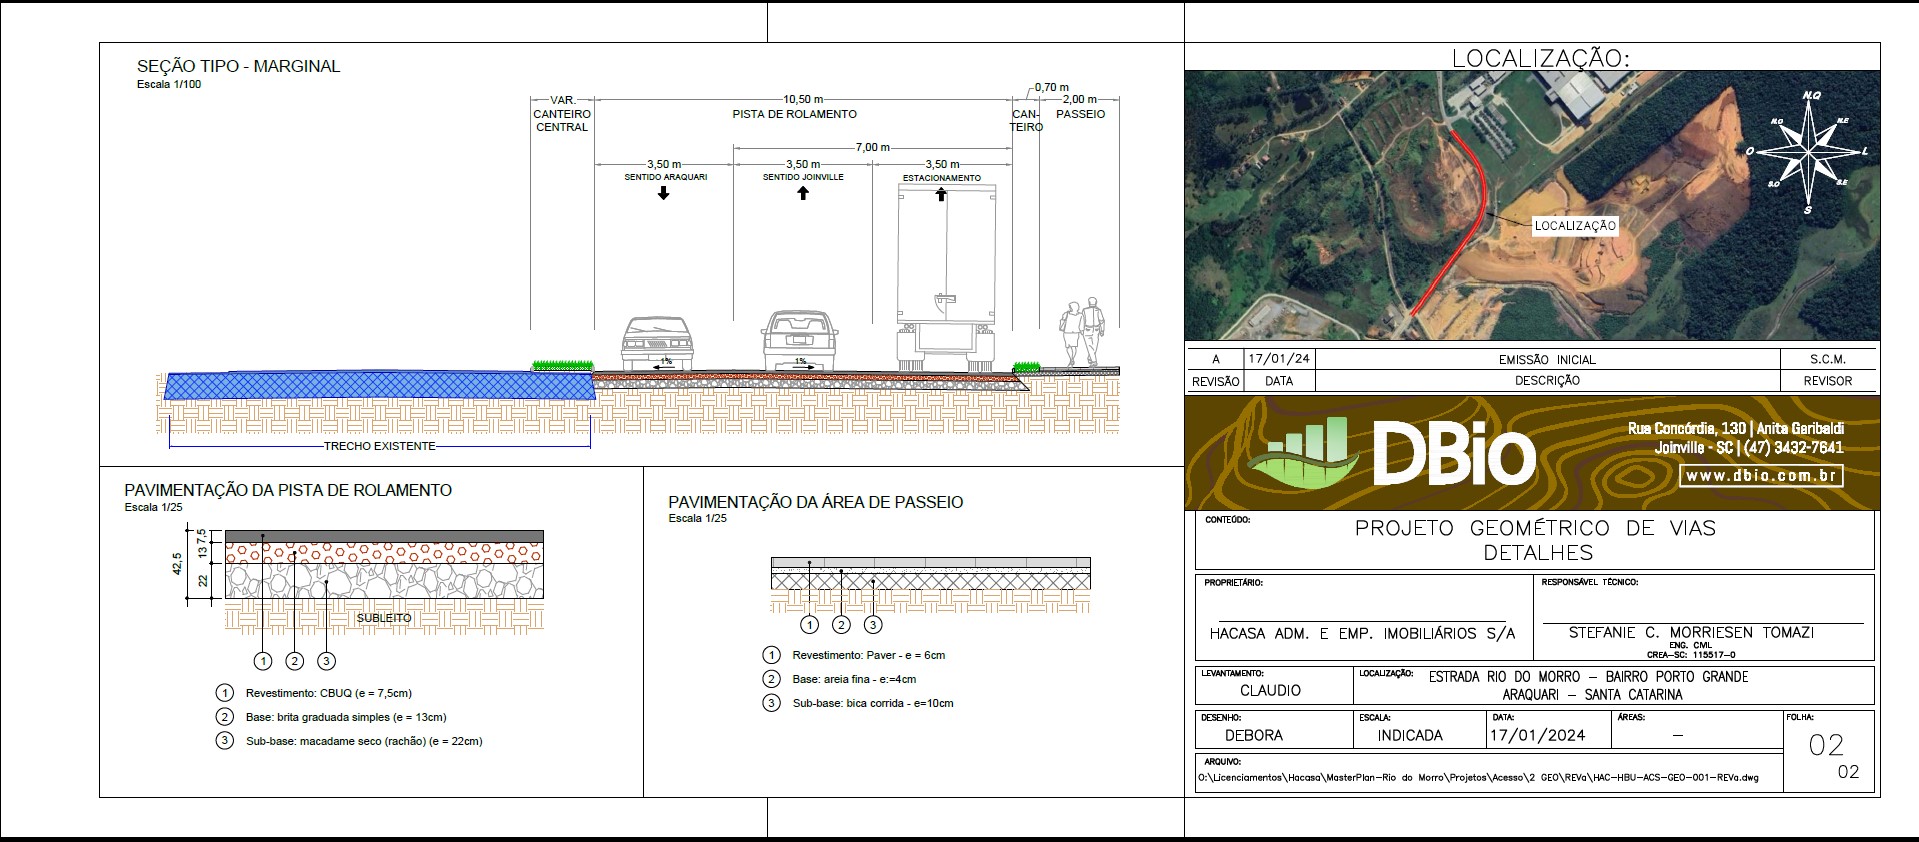Click circle 3 beside Sub-base: bica corrida
Image resolution: width=1919 pixels, height=842 pixels.
click(x=771, y=703)
